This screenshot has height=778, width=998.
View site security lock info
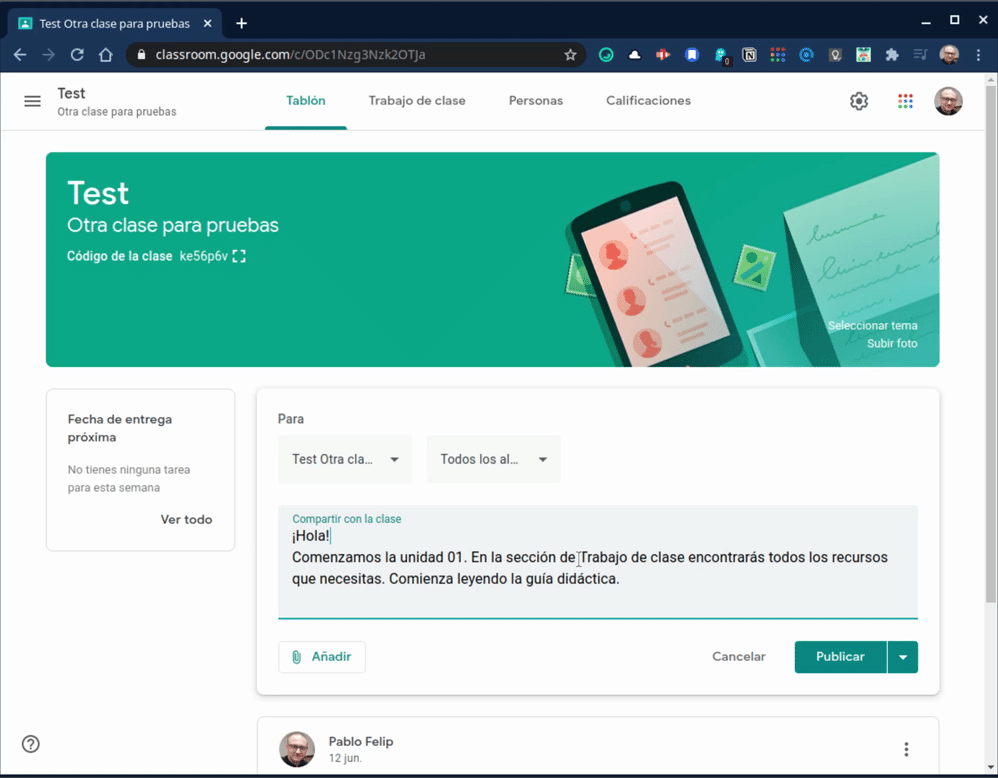pyautogui.click(x=141, y=55)
